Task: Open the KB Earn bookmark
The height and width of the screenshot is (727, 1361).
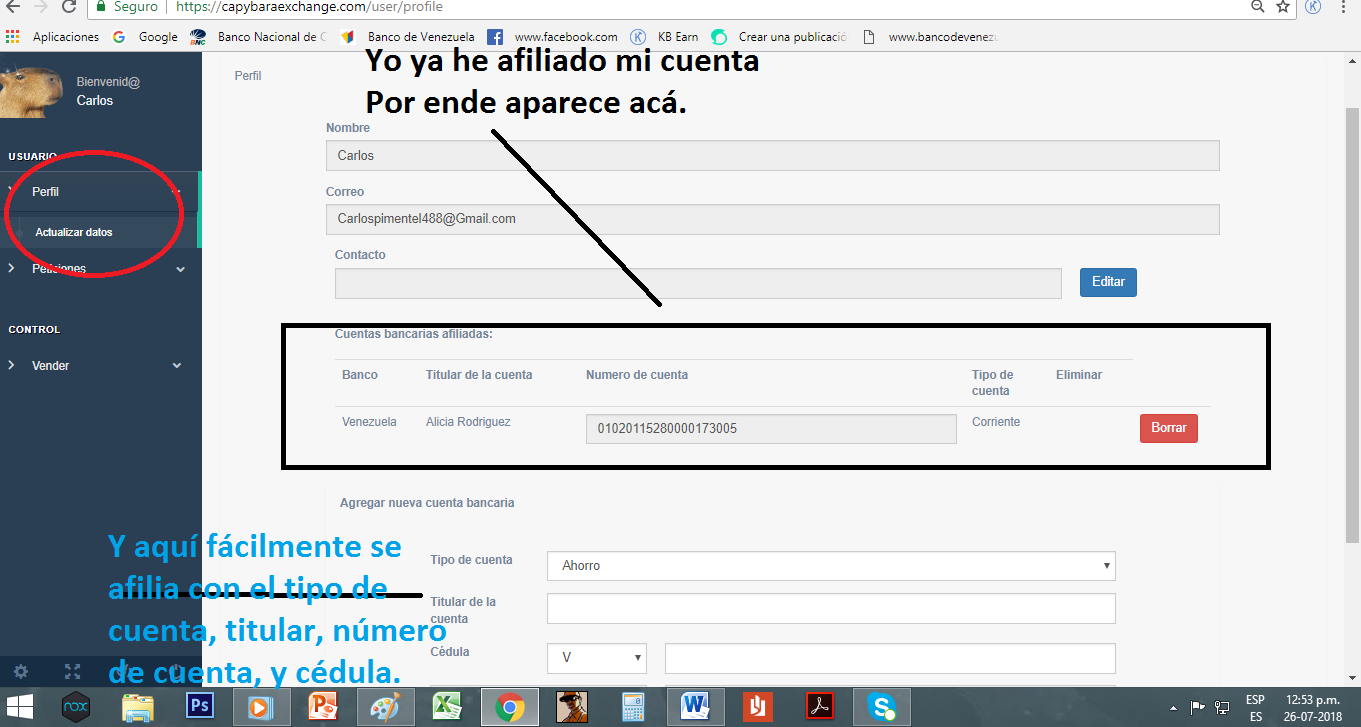Action: click(664, 37)
